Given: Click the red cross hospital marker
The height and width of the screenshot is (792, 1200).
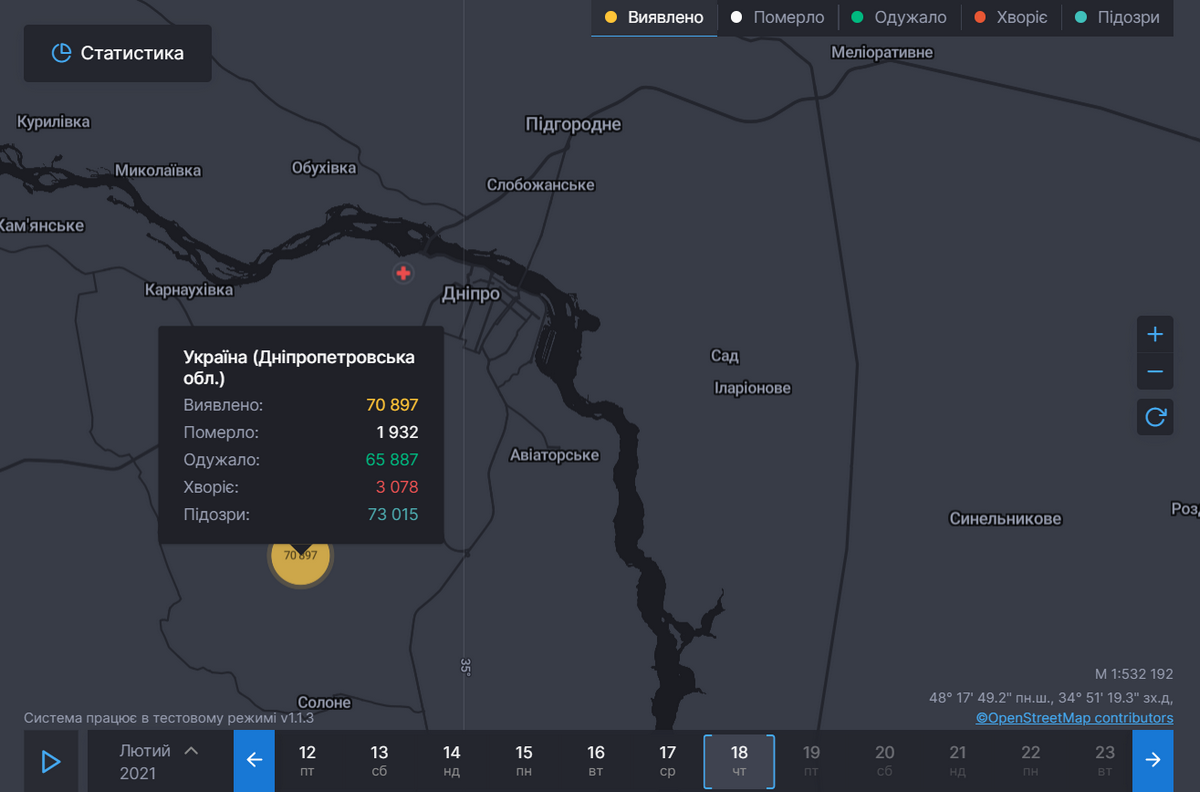Looking at the screenshot, I should pyautogui.click(x=403, y=273).
